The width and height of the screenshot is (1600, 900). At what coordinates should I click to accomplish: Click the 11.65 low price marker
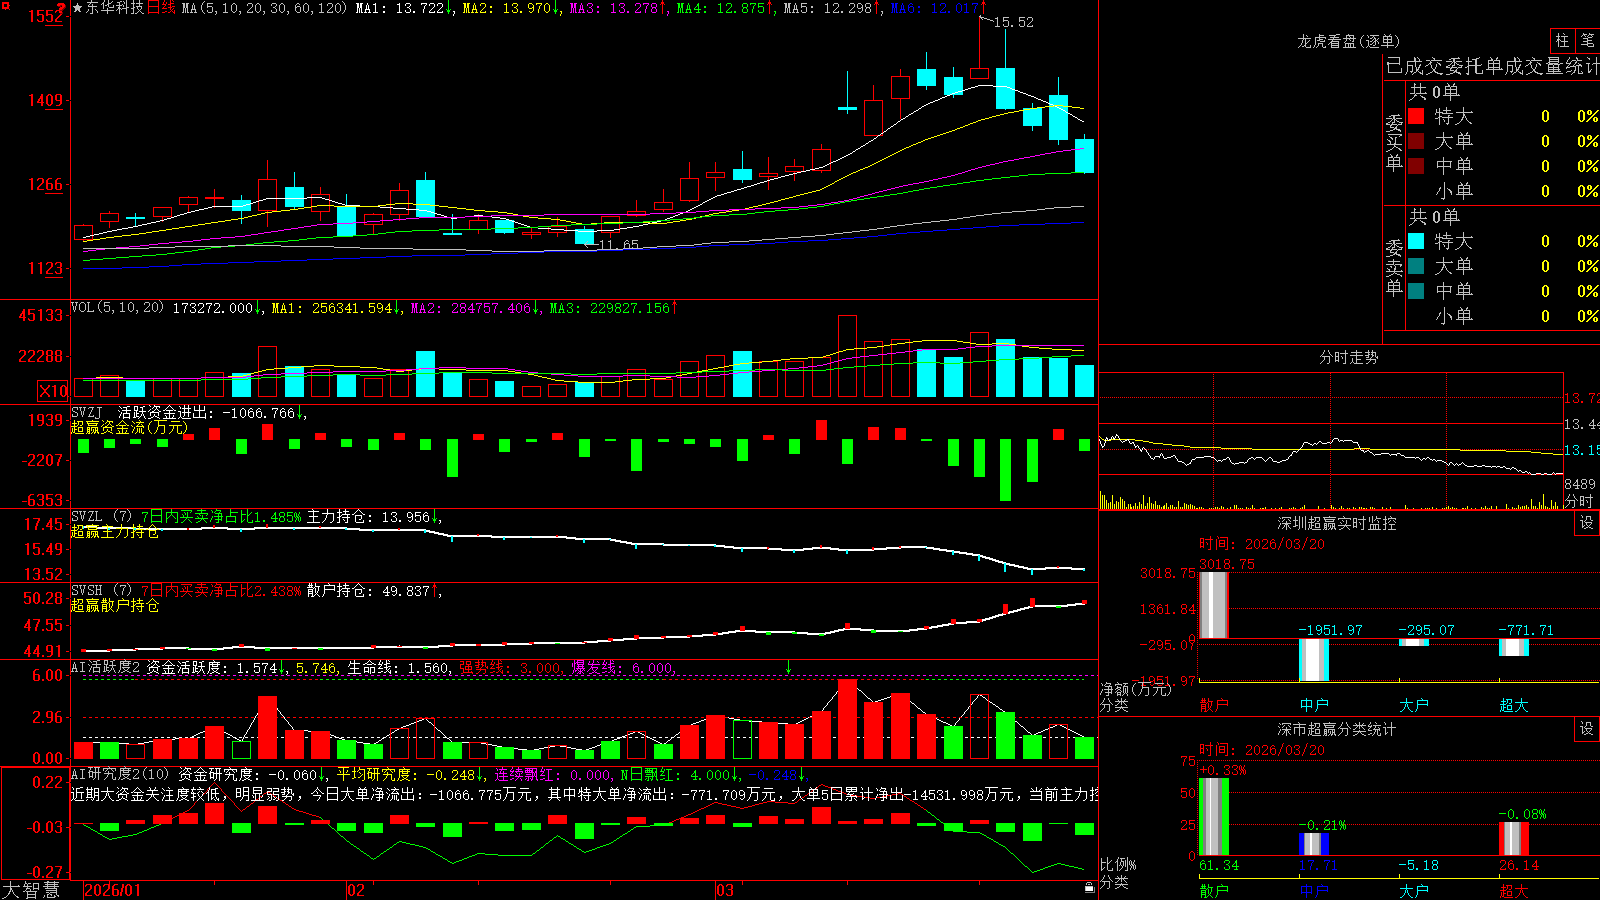[618, 245]
